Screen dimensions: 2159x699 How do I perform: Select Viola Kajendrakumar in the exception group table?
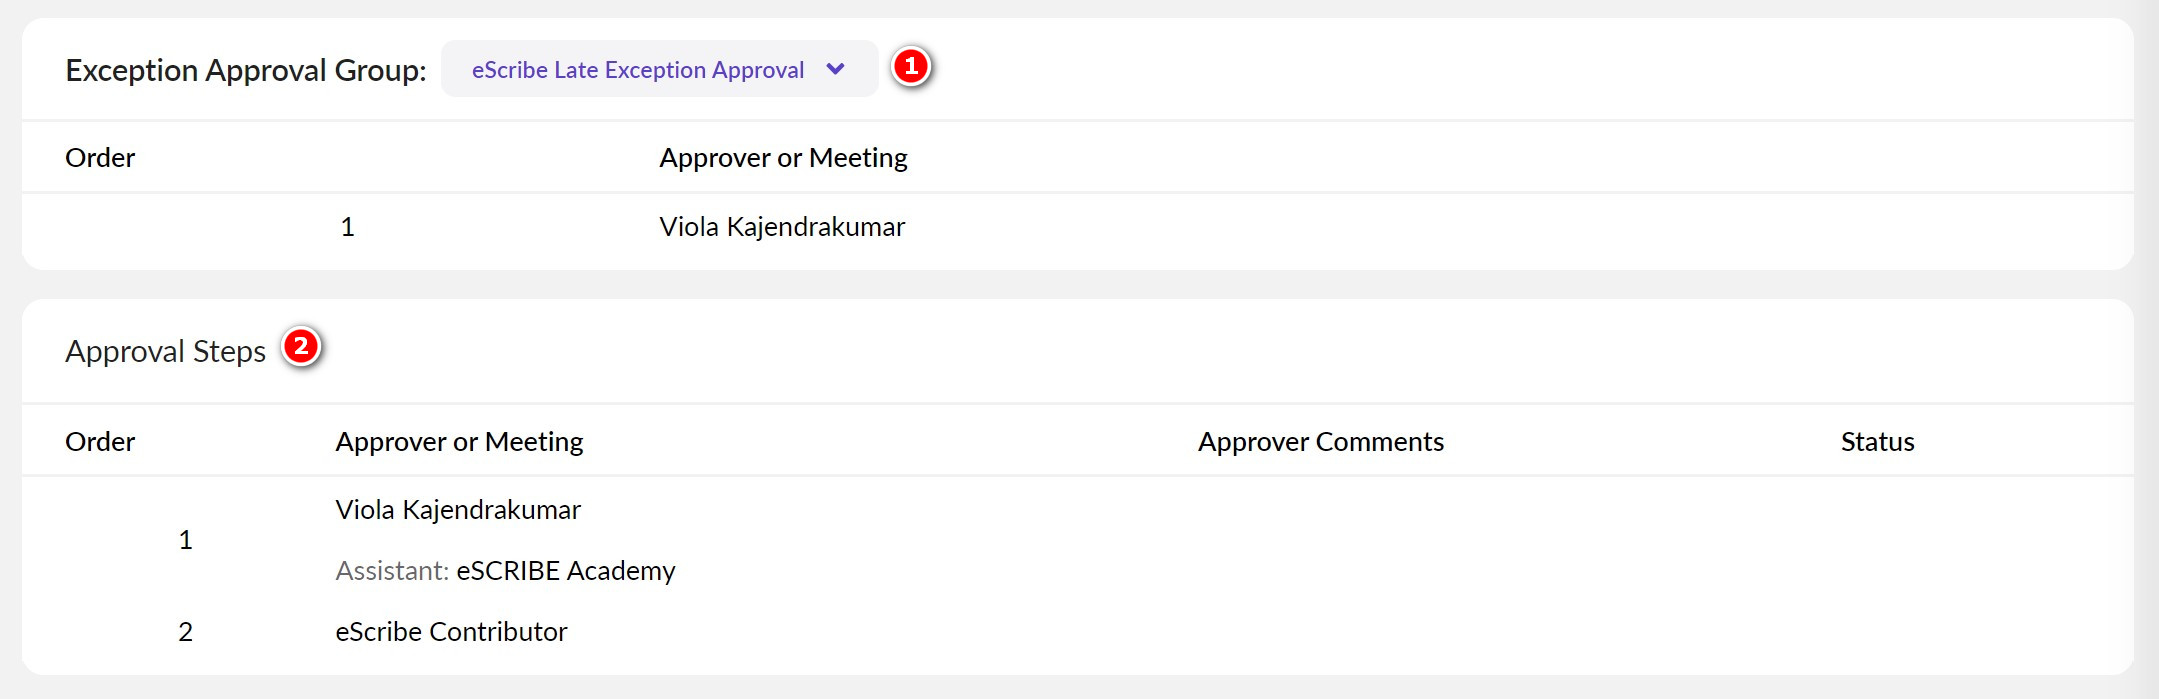(x=782, y=227)
